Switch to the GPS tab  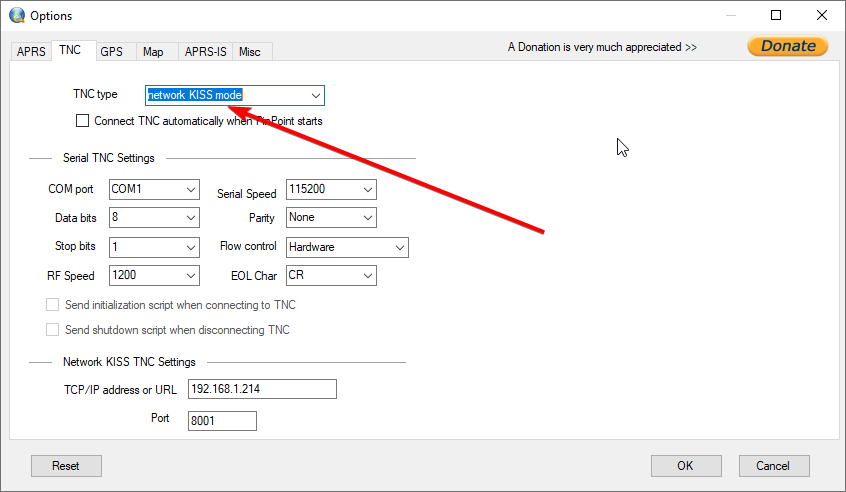click(x=111, y=52)
